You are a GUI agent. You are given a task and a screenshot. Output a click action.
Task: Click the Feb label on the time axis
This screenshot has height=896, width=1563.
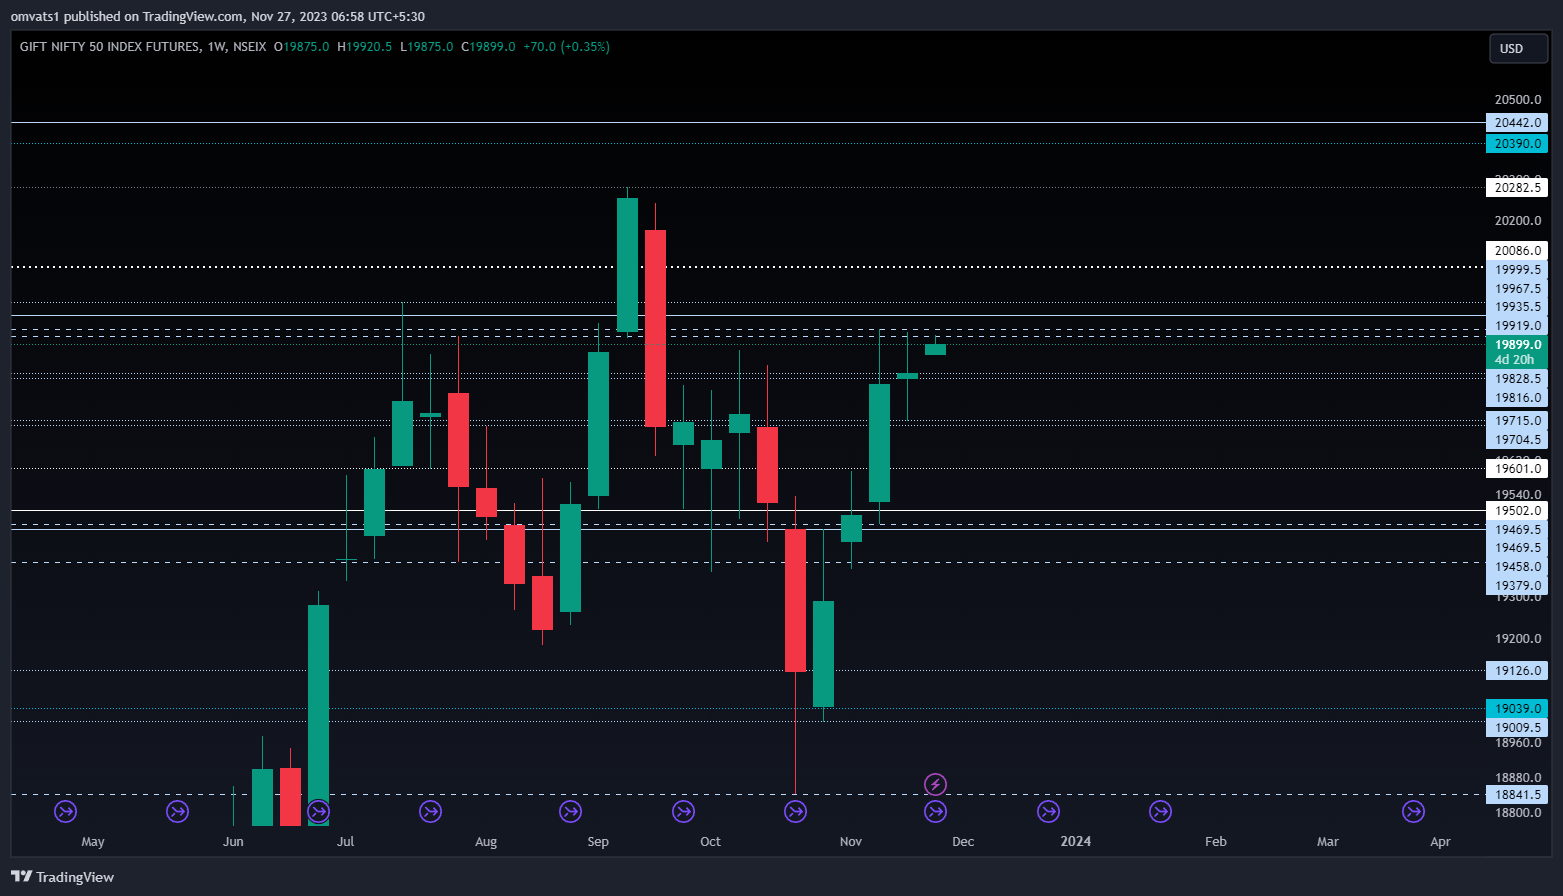(1216, 842)
